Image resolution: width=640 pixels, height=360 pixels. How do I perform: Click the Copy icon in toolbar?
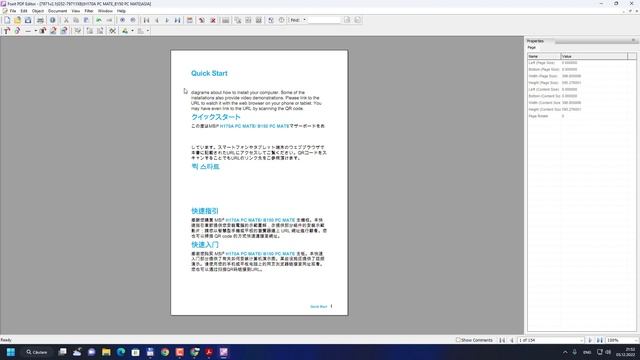point(76,20)
